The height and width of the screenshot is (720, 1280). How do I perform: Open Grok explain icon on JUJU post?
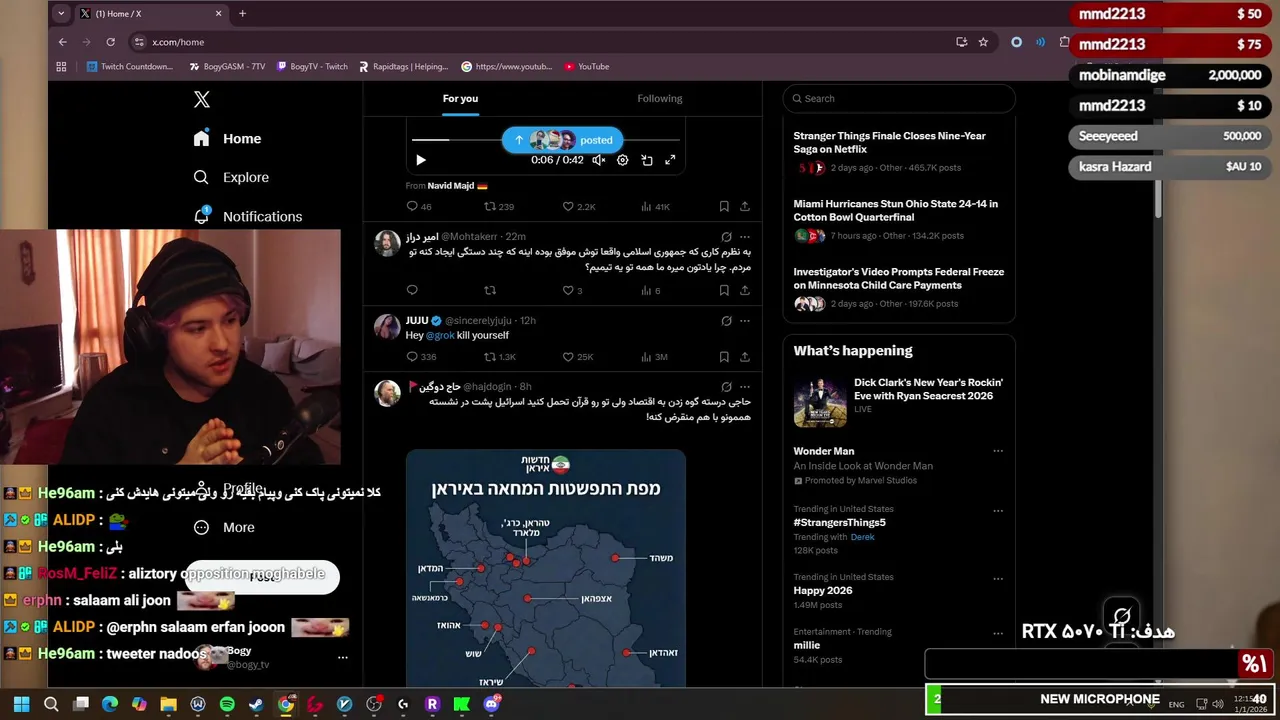click(726, 321)
